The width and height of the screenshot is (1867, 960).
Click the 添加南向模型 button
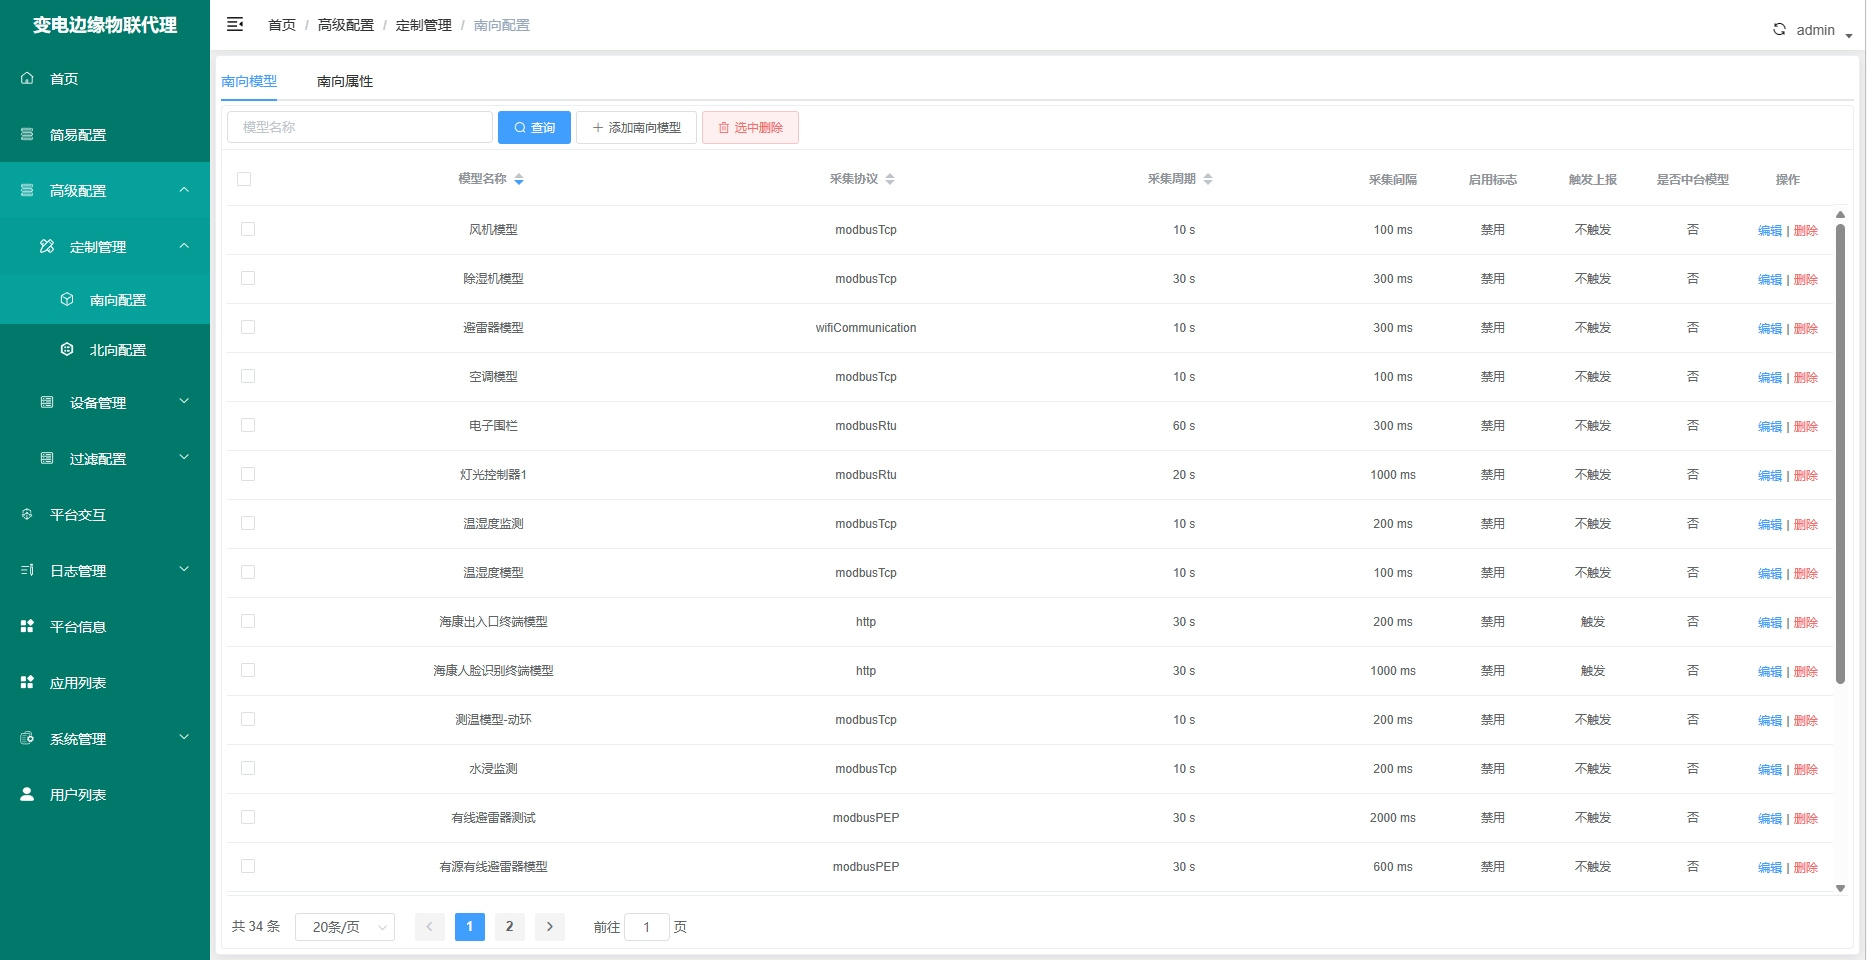(x=636, y=128)
